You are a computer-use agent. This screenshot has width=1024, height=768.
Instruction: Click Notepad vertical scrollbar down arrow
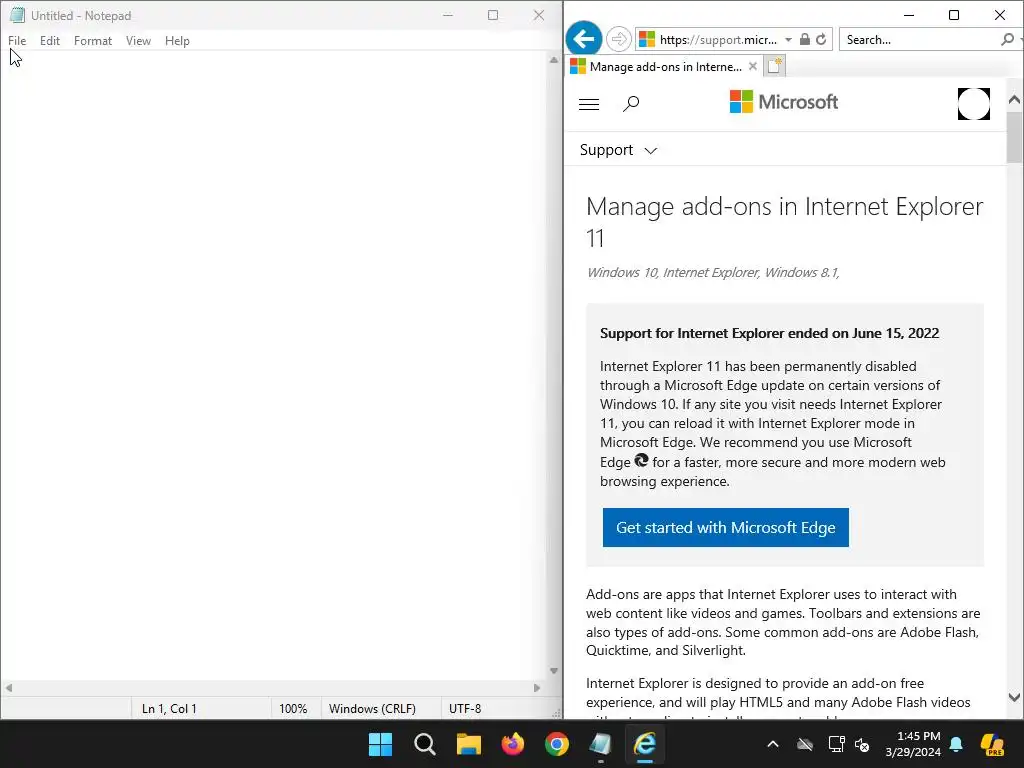pyautogui.click(x=554, y=671)
